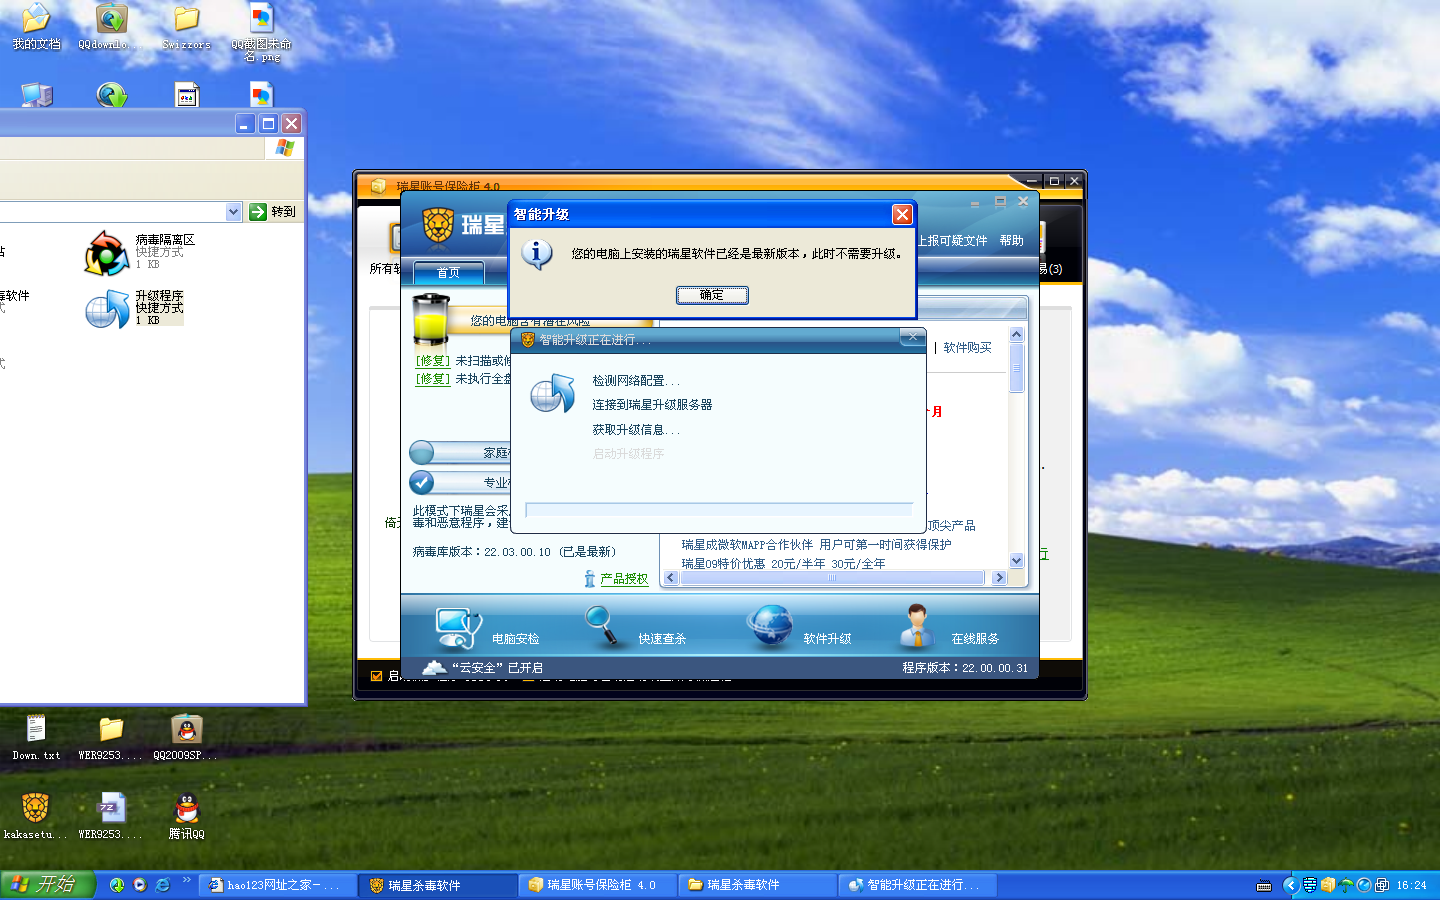Screen dimensions: 1440x900
Task: Launch Internet Explorer from quick launch
Action: (163, 885)
